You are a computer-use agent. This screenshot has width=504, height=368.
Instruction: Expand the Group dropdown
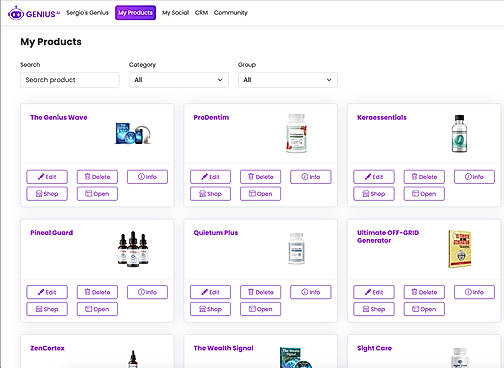coord(288,80)
